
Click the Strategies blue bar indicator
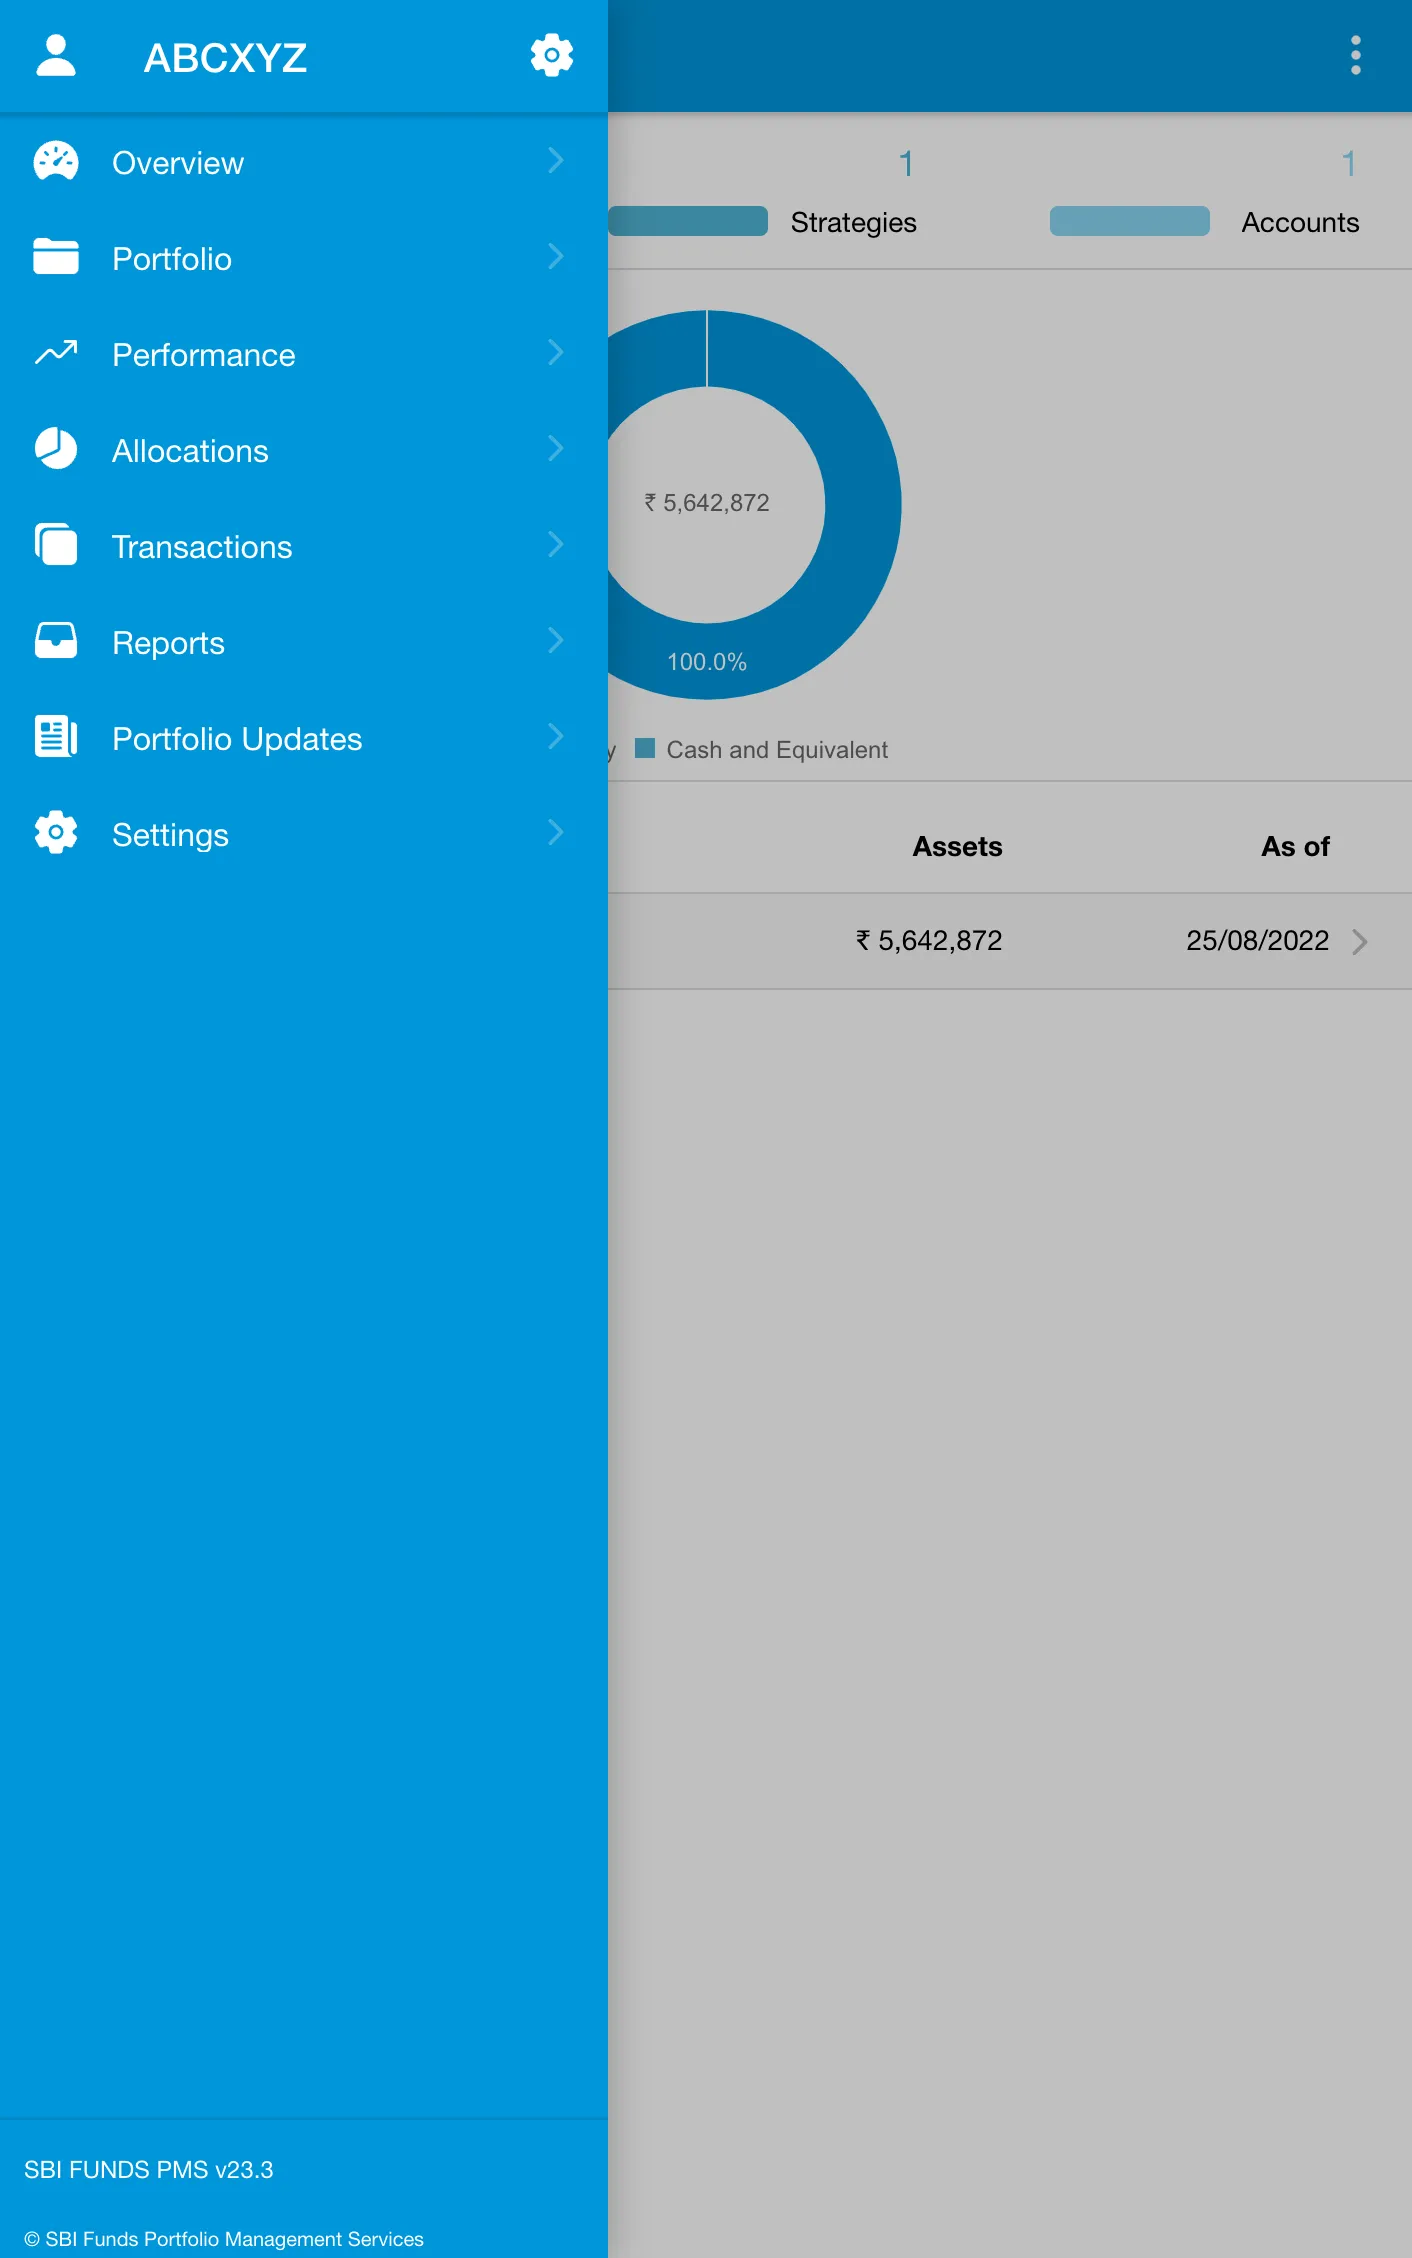click(x=688, y=221)
